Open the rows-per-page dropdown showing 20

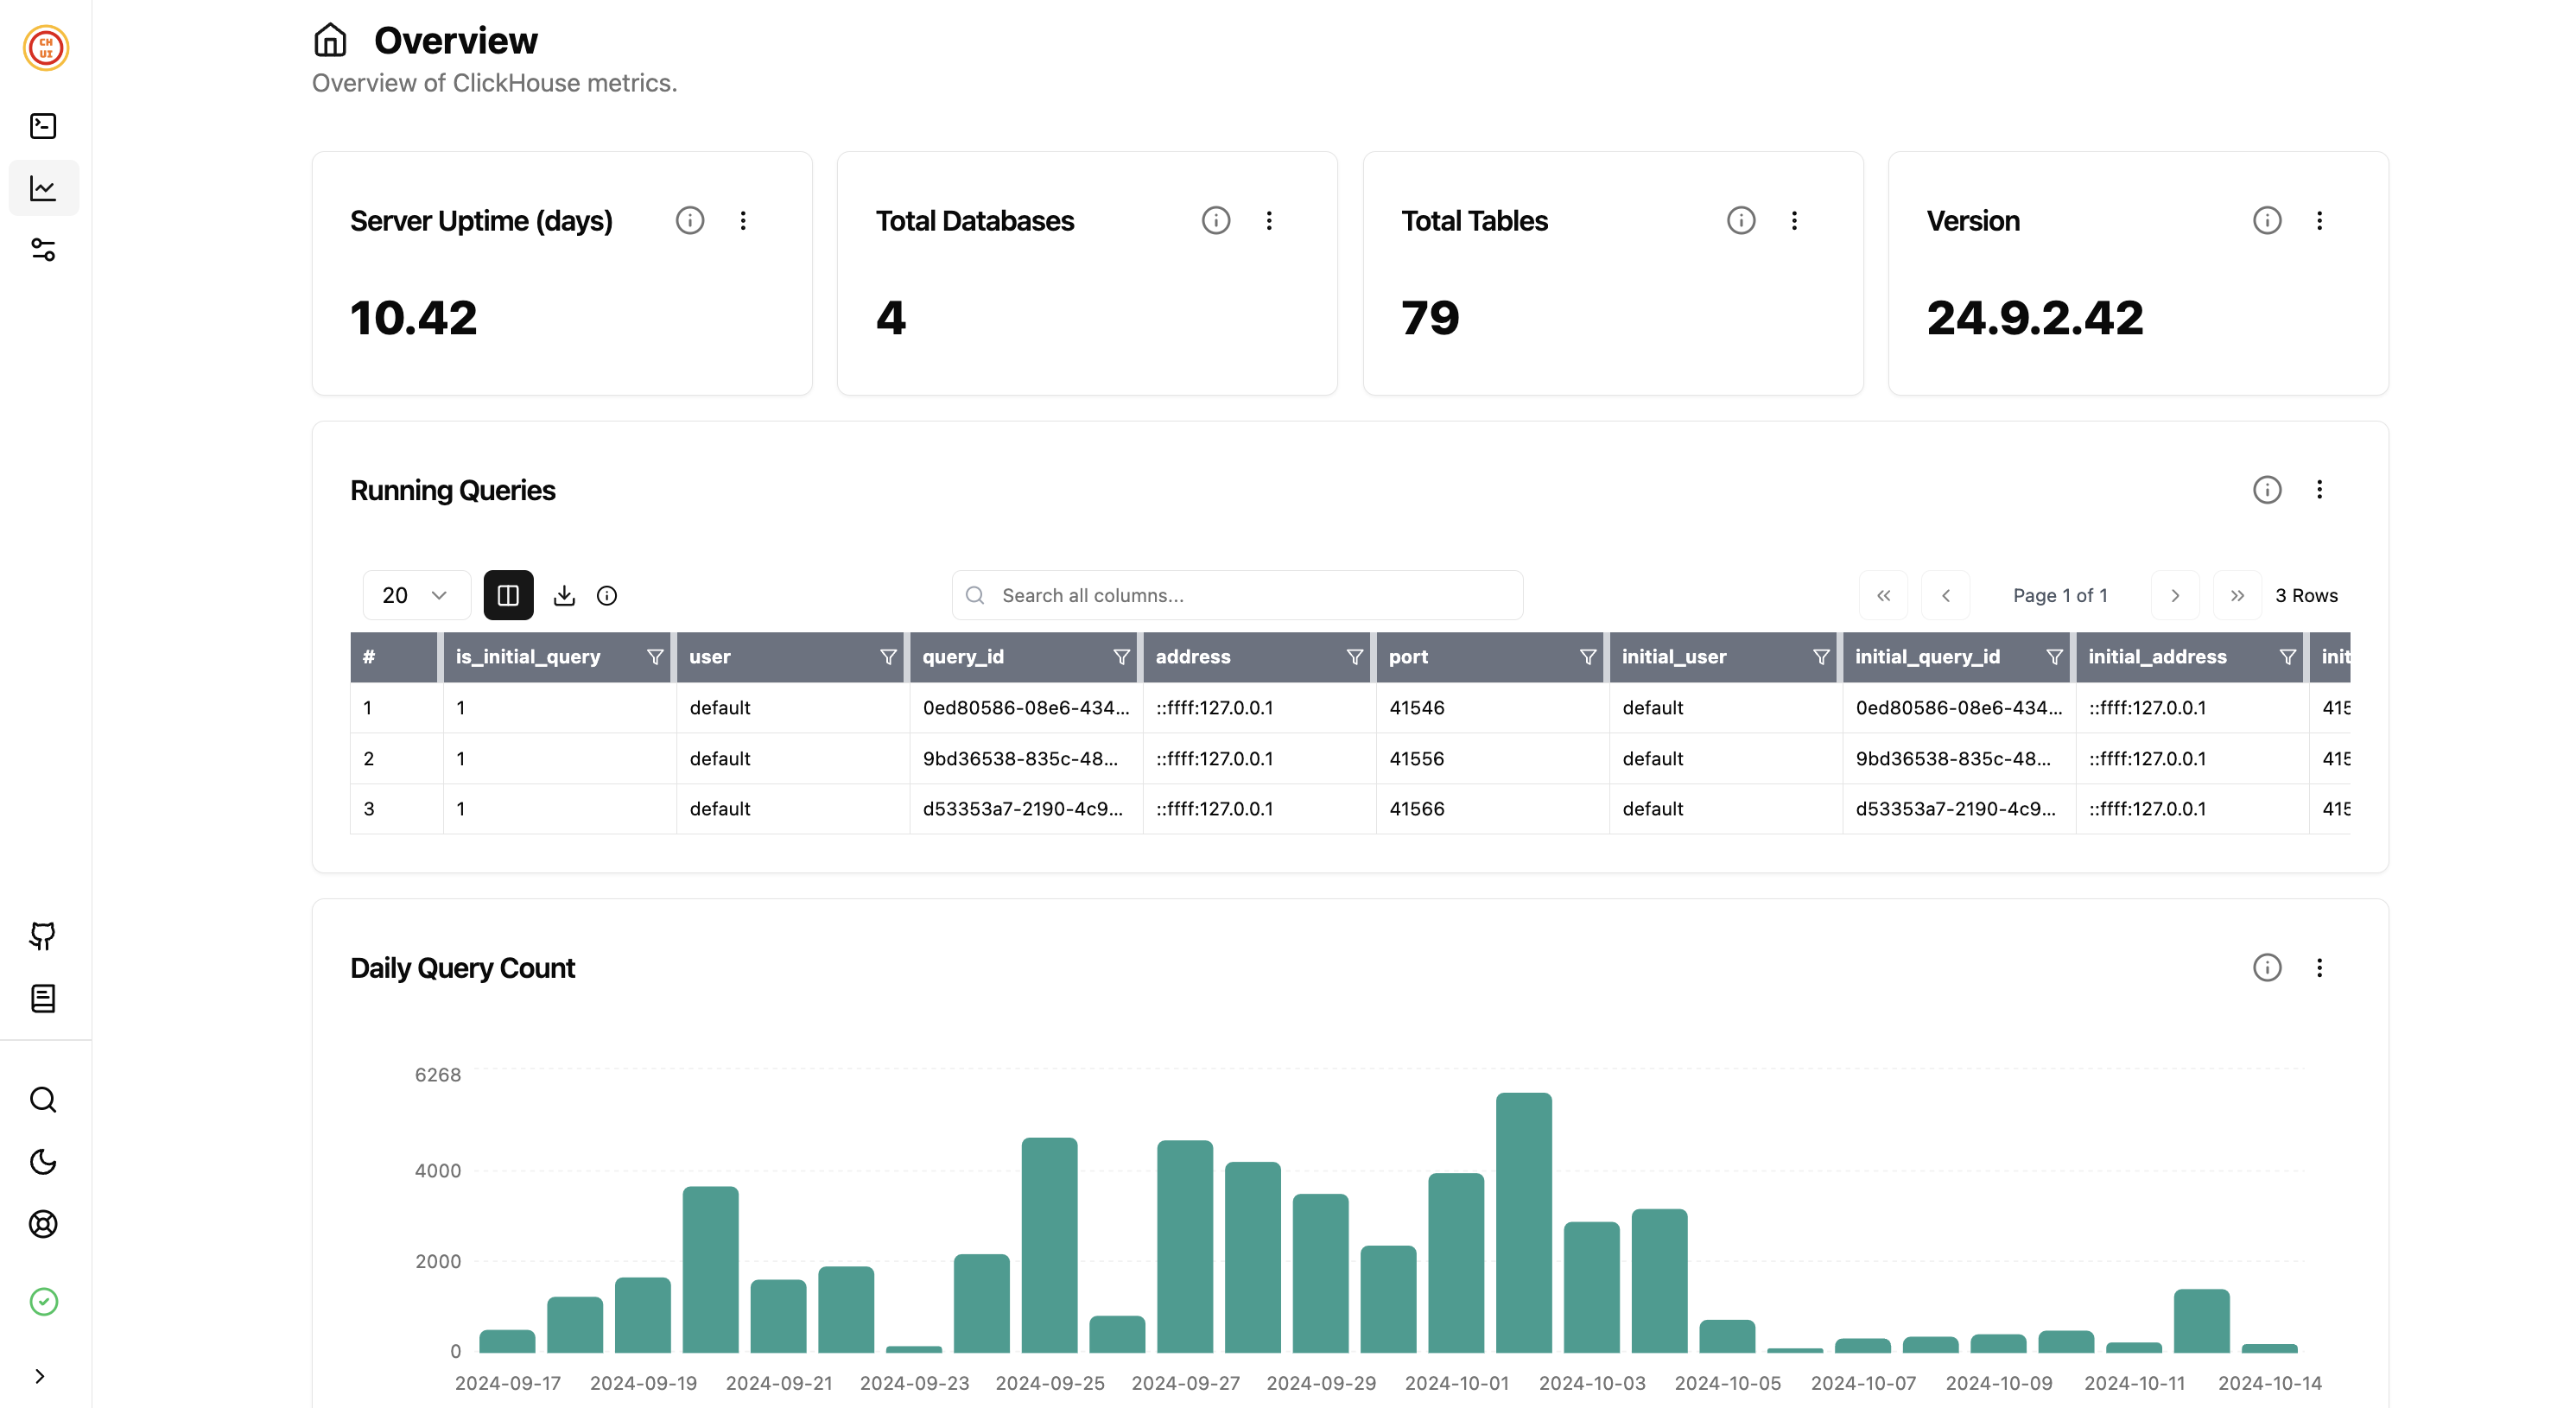click(416, 596)
